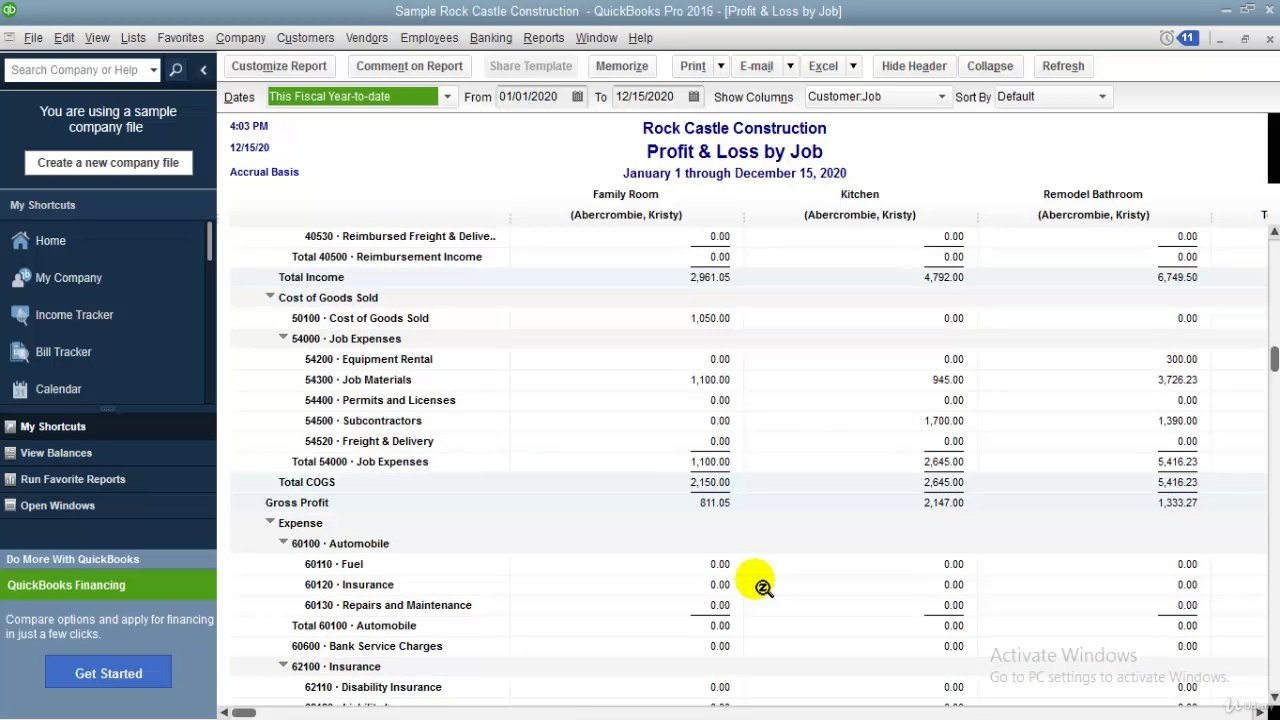The height and width of the screenshot is (720, 1280).
Task: Select My Shortcuts panel icon
Action: coord(11,427)
